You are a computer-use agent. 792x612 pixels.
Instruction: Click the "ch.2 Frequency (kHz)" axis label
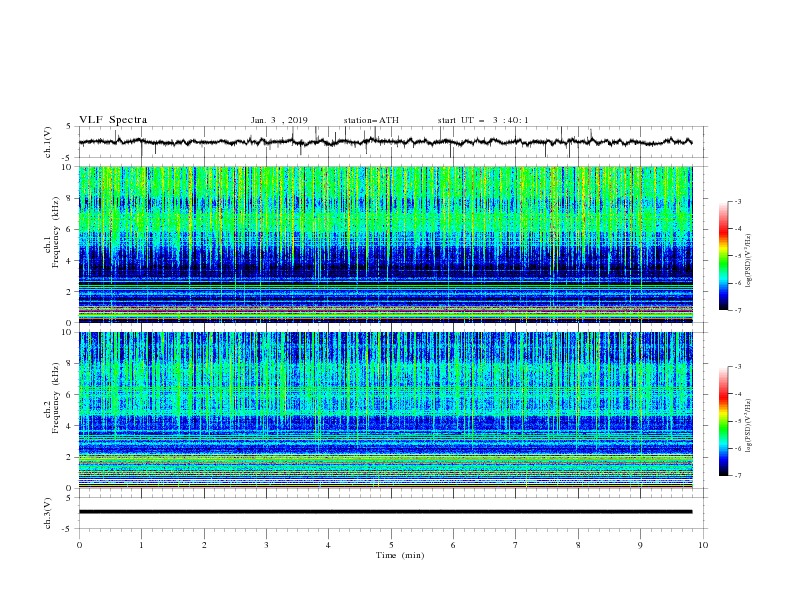point(52,397)
